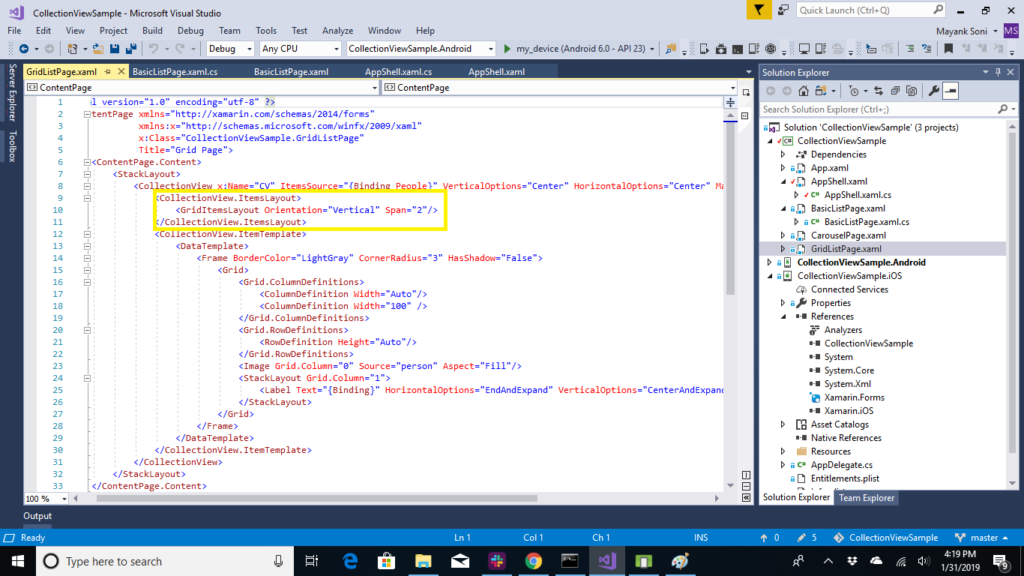Open File Explorer from the taskbar

[x=423, y=561]
